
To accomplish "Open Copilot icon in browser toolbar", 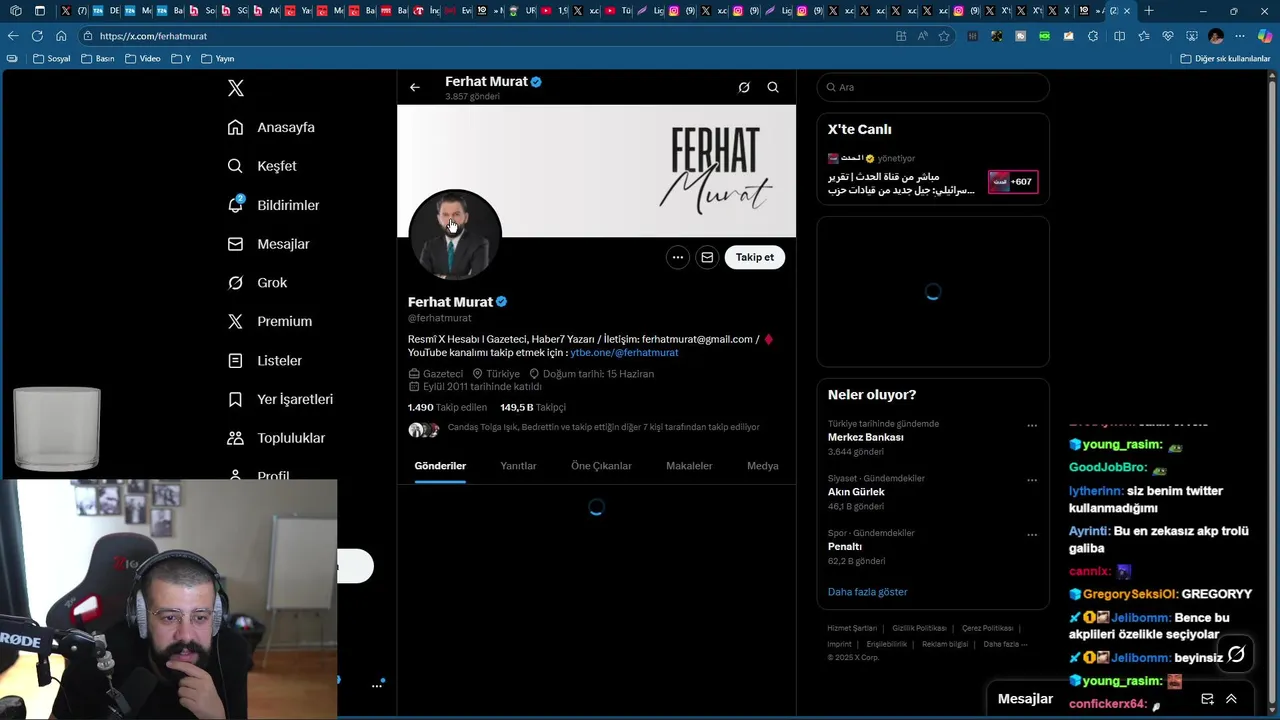I will coord(1265,36).
